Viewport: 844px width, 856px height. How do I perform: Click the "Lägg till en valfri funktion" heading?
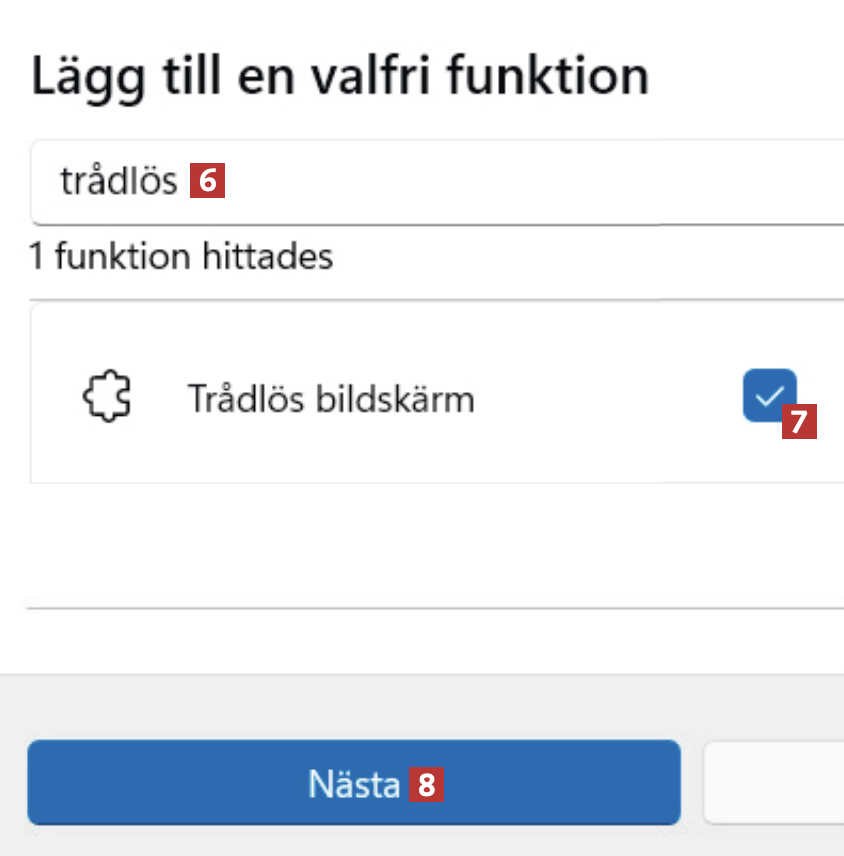coord(340,76)
